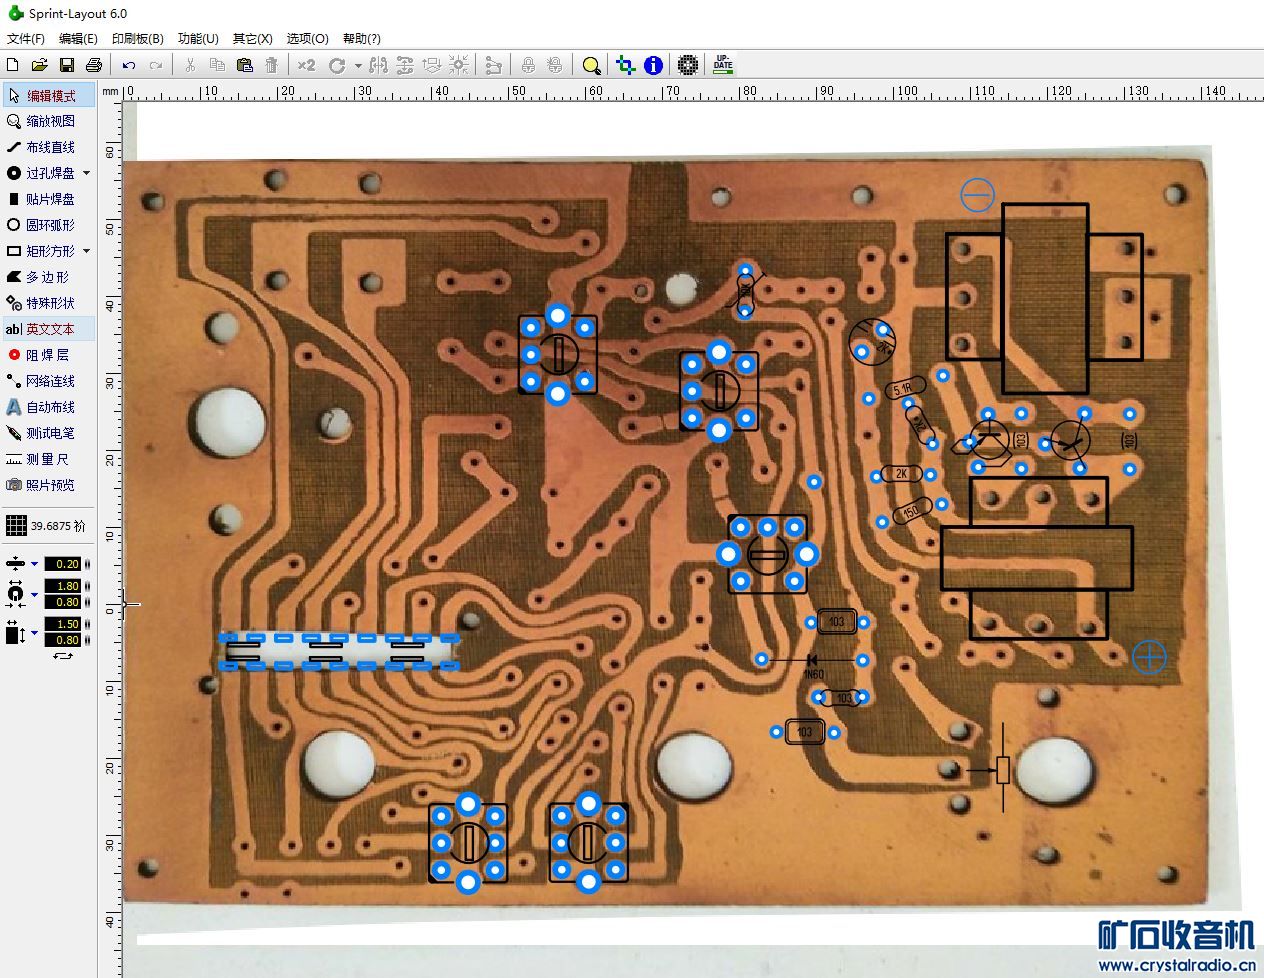Select 编辑模式 edit mode tool
The height and width of the screenshot is (978, 1264).
pos(49,96)
